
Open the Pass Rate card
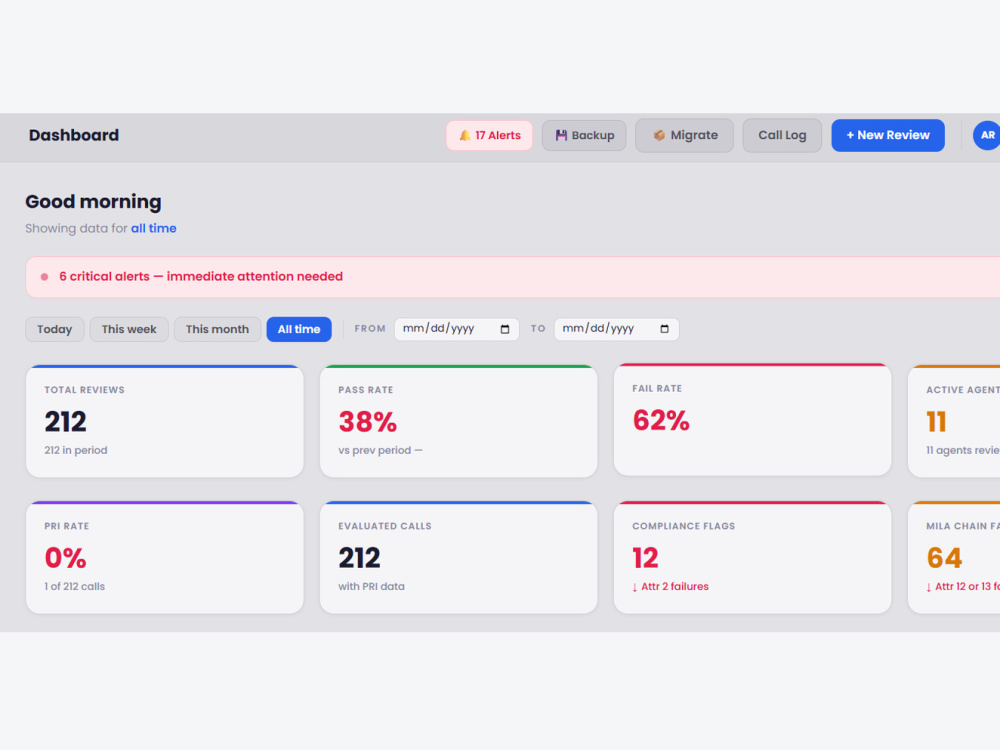pyautogui.click(x=459, y=421)
